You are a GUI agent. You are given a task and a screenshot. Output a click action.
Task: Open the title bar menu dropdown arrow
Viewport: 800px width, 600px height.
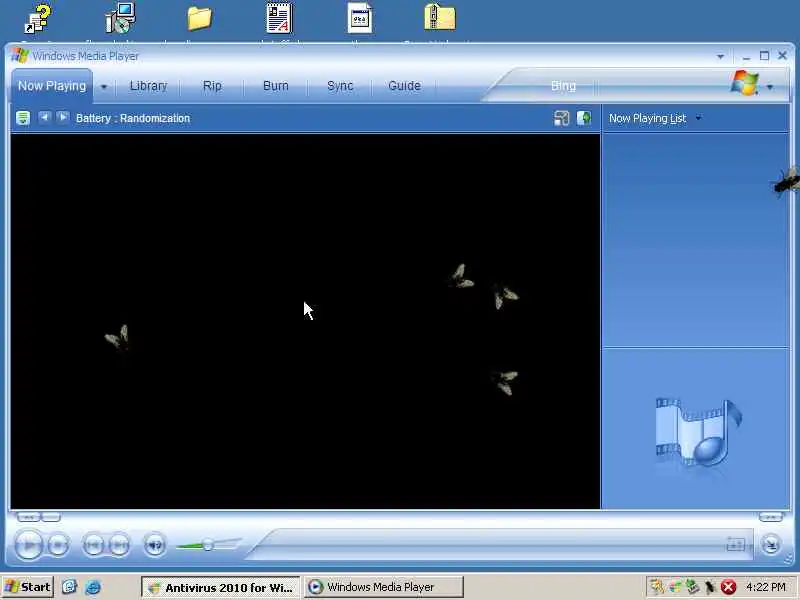tap(720, 56)
